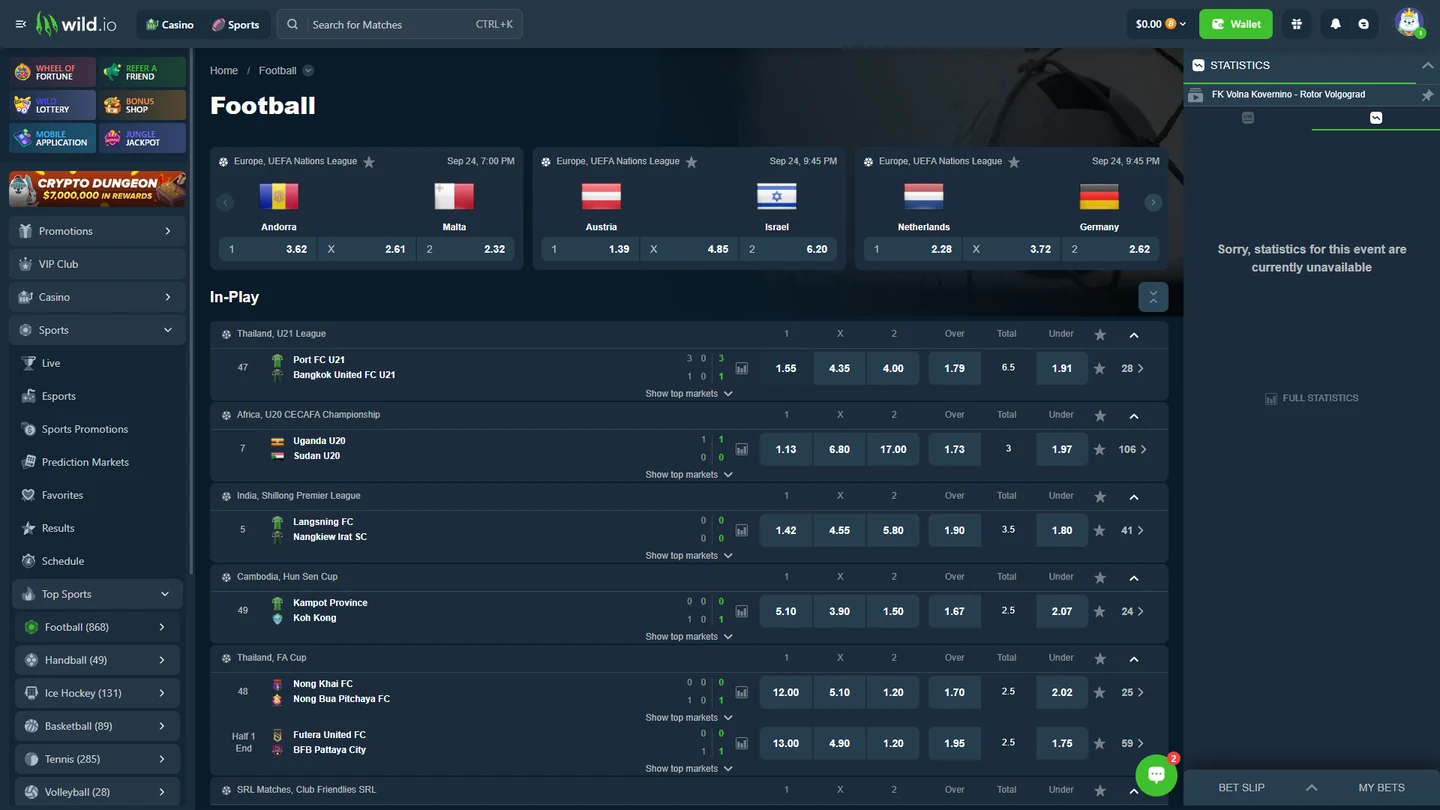Open the Wallet
Viewport: 1440px width, 810px height.
(1236, 24)
